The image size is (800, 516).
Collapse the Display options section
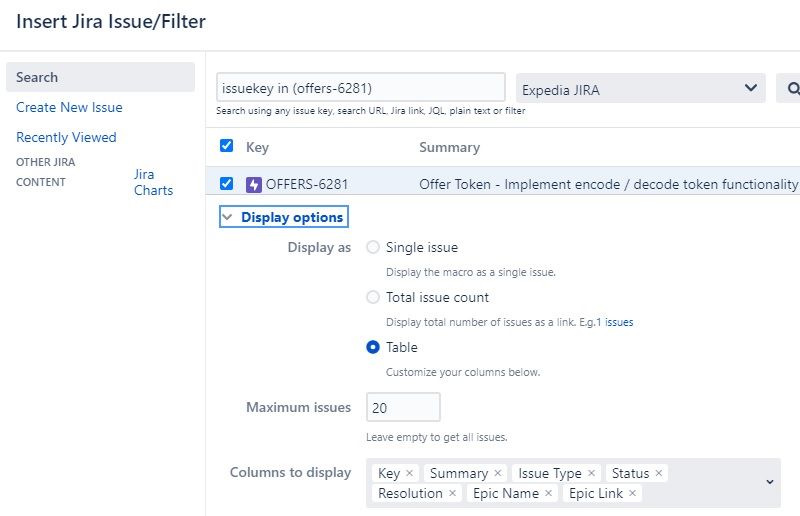pos(284,217)
